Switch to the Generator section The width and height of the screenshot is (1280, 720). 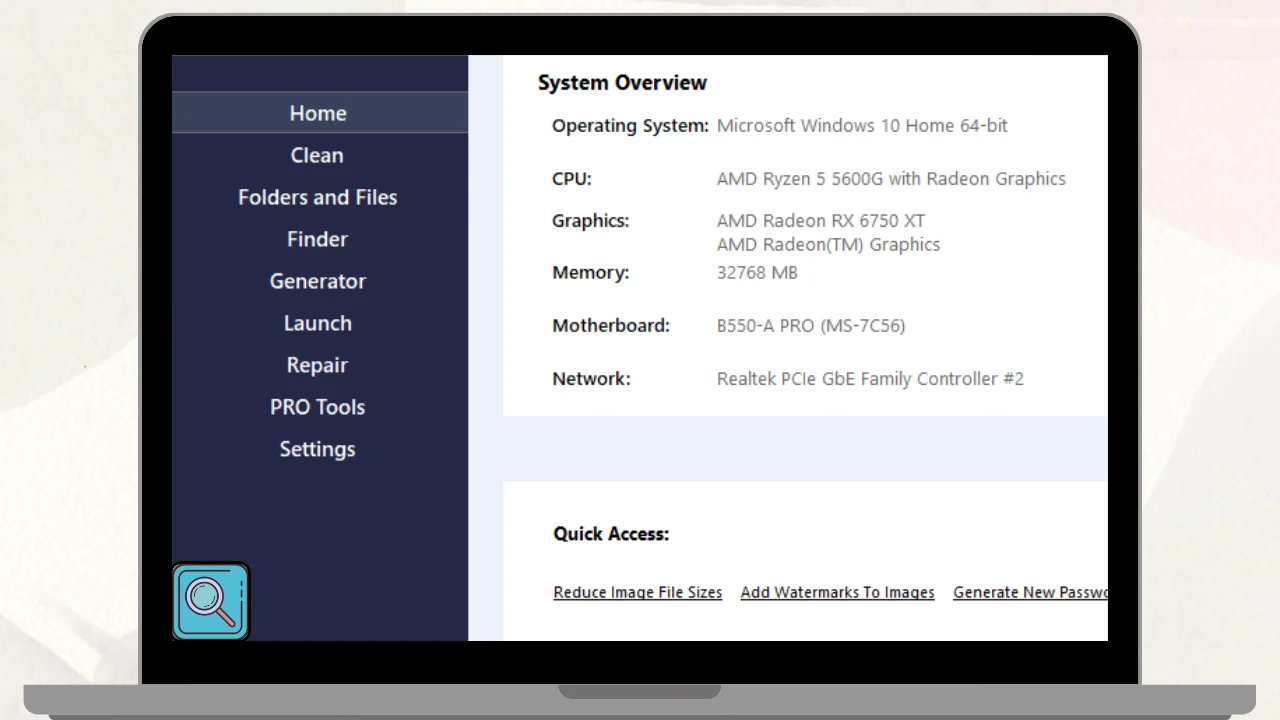pyautogui.click(x=317, y=281)
